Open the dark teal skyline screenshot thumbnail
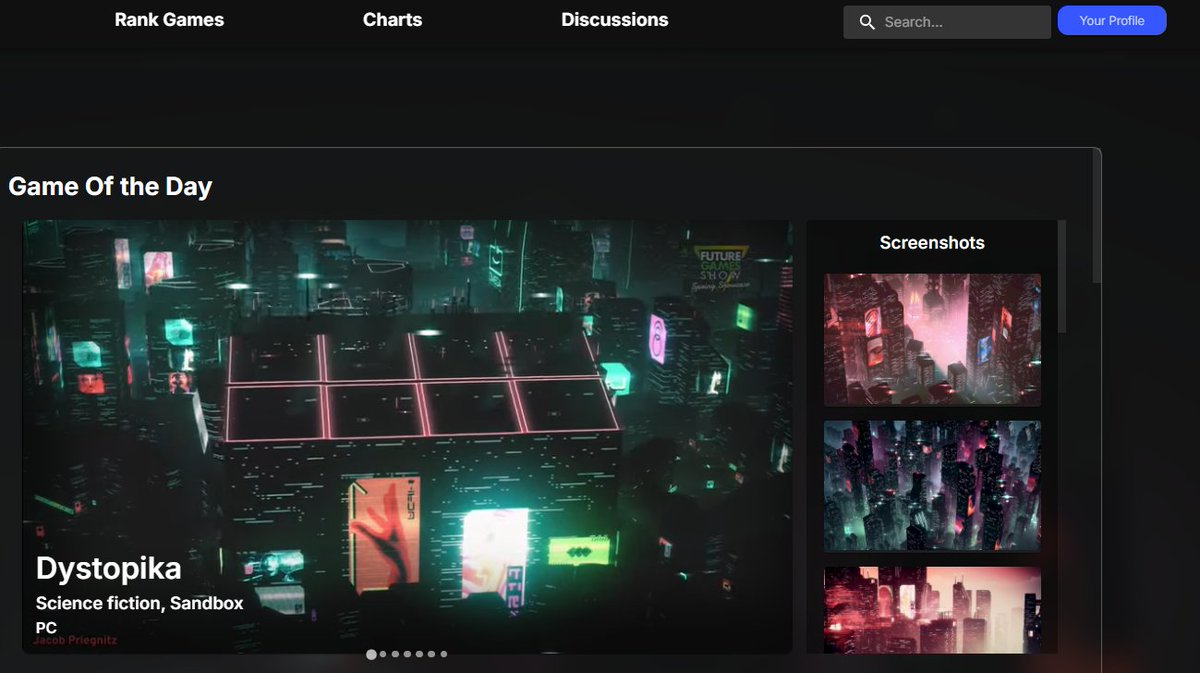1200x673 pixels. (x=932, y=486)
